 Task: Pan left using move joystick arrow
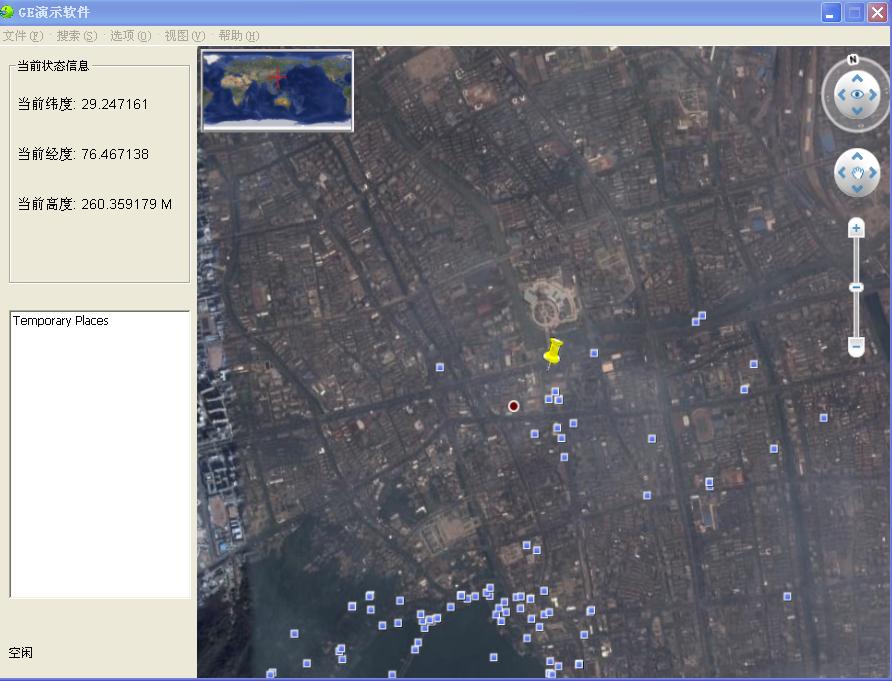pos(841,172)
